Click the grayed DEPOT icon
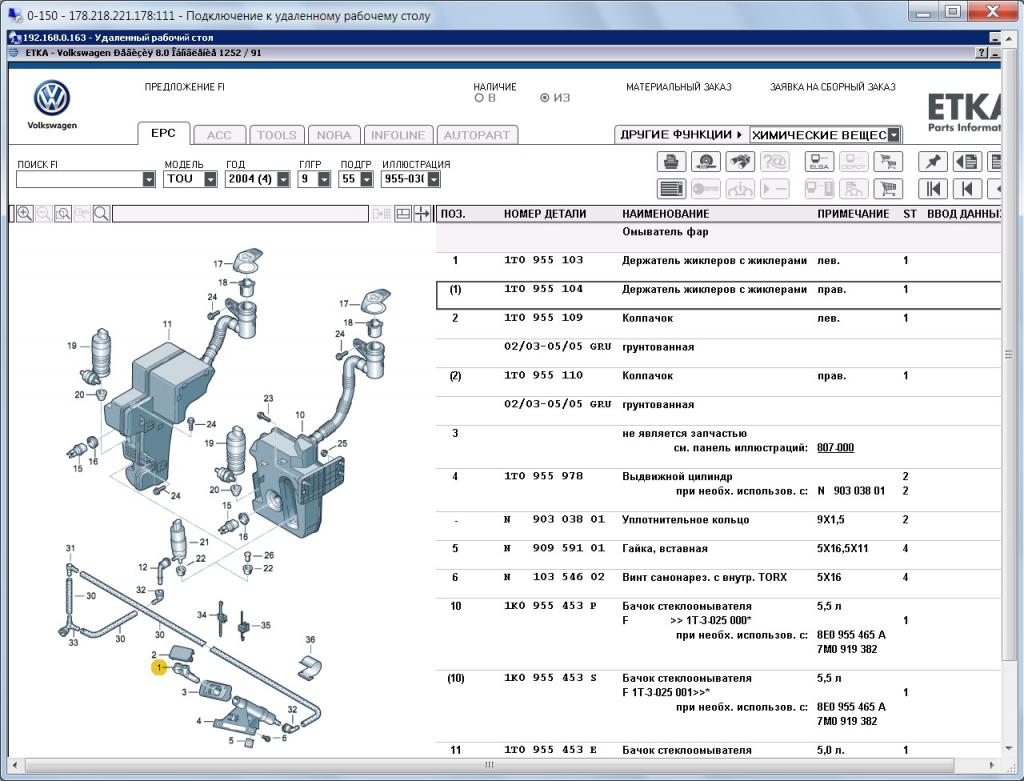The image size is (1024, 781). pyautogui.click(x=854, y=161)
